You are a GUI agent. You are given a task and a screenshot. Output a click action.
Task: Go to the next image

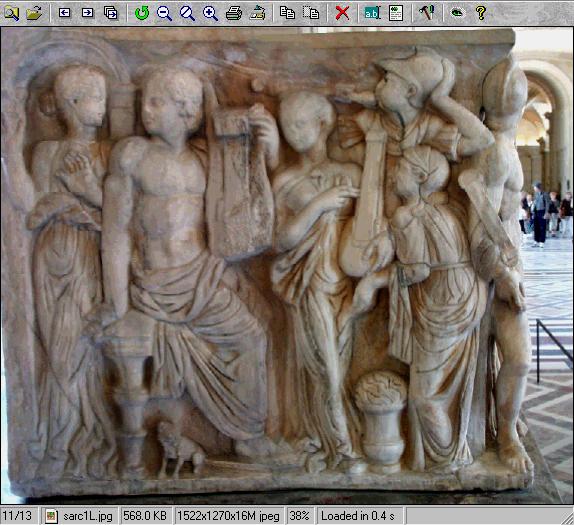87,13
